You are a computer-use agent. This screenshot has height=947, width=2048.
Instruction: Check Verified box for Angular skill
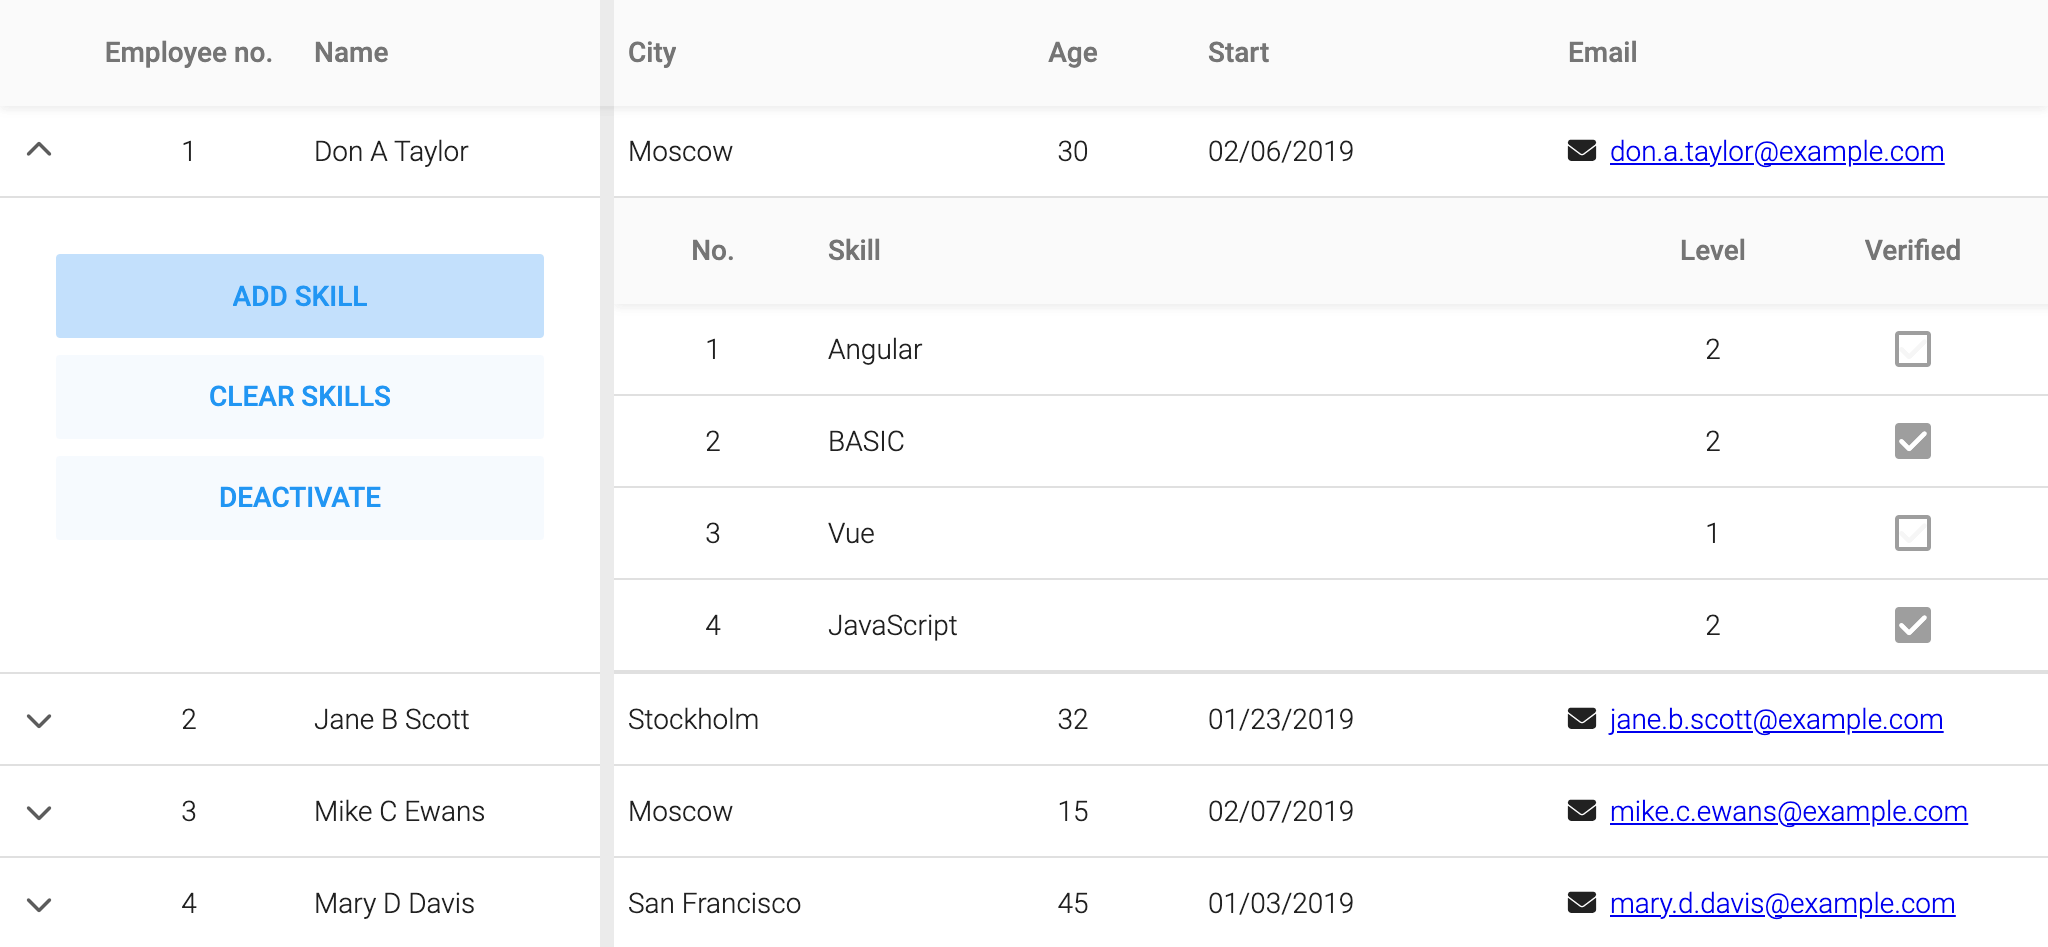tap(1912, 349)
